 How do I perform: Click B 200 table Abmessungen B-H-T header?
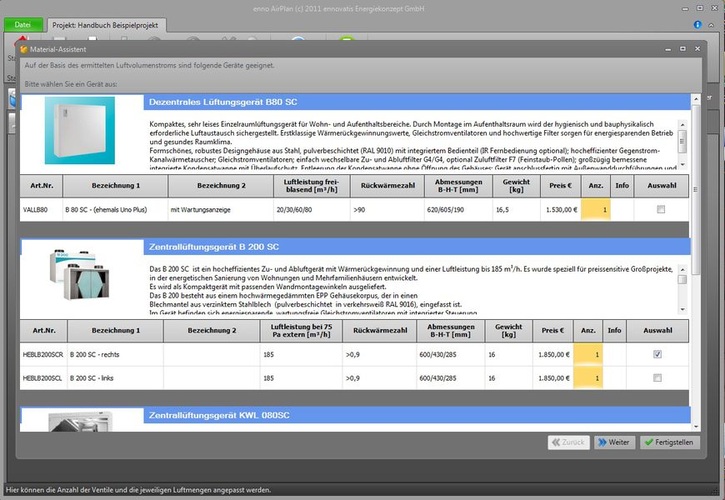tap(451, 330)
